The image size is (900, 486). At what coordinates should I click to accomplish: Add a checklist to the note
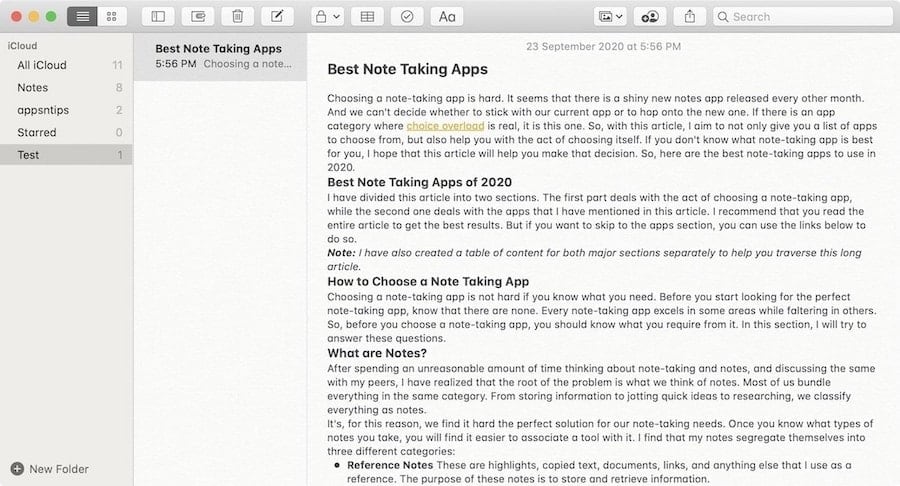406,16
